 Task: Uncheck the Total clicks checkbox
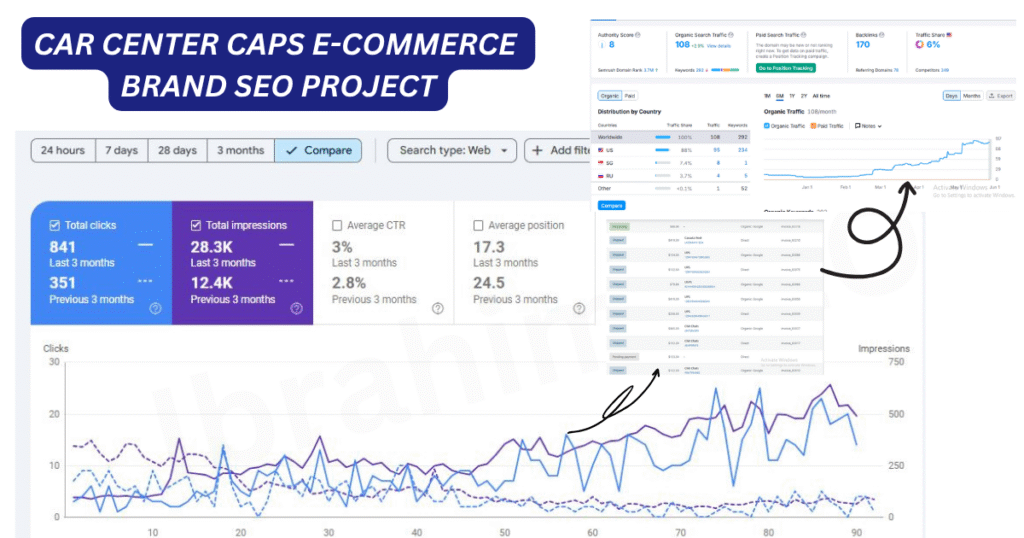pyautogui.click(x=56, y=226)
